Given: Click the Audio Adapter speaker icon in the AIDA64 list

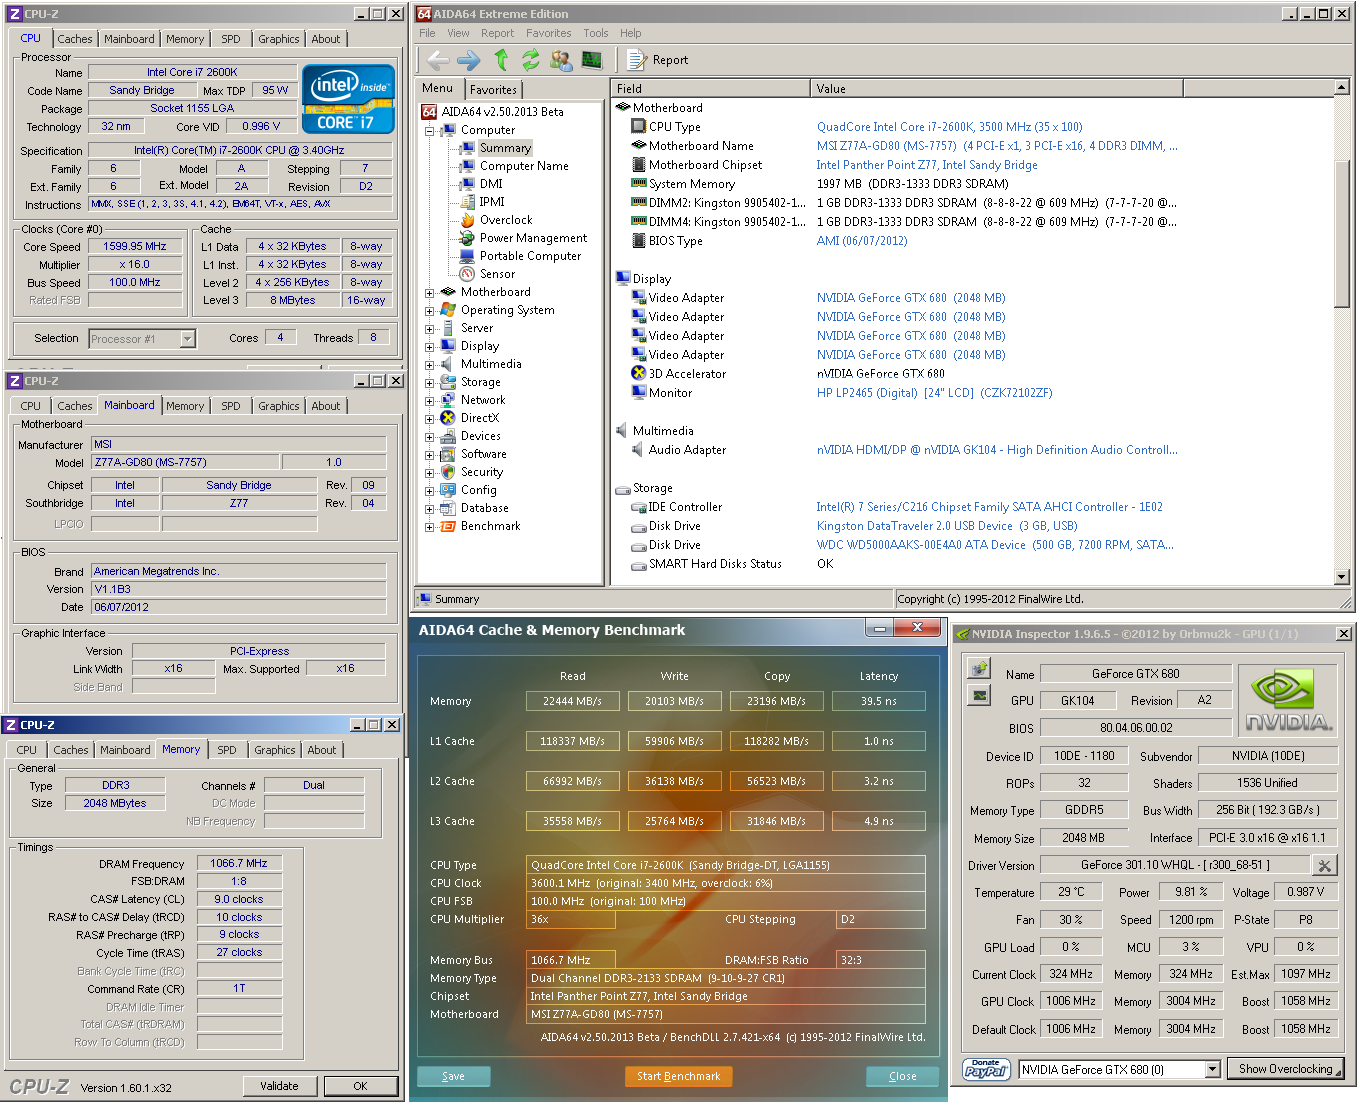Looking at the screenshot, I should [638, 450].
